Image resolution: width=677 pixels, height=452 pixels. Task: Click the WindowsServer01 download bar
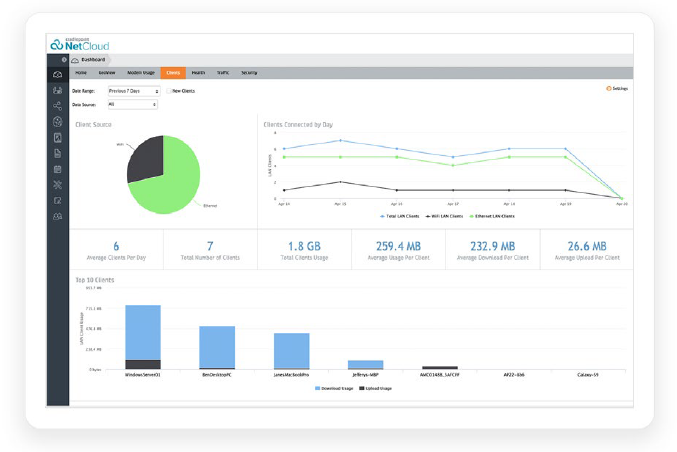(143, 332)
